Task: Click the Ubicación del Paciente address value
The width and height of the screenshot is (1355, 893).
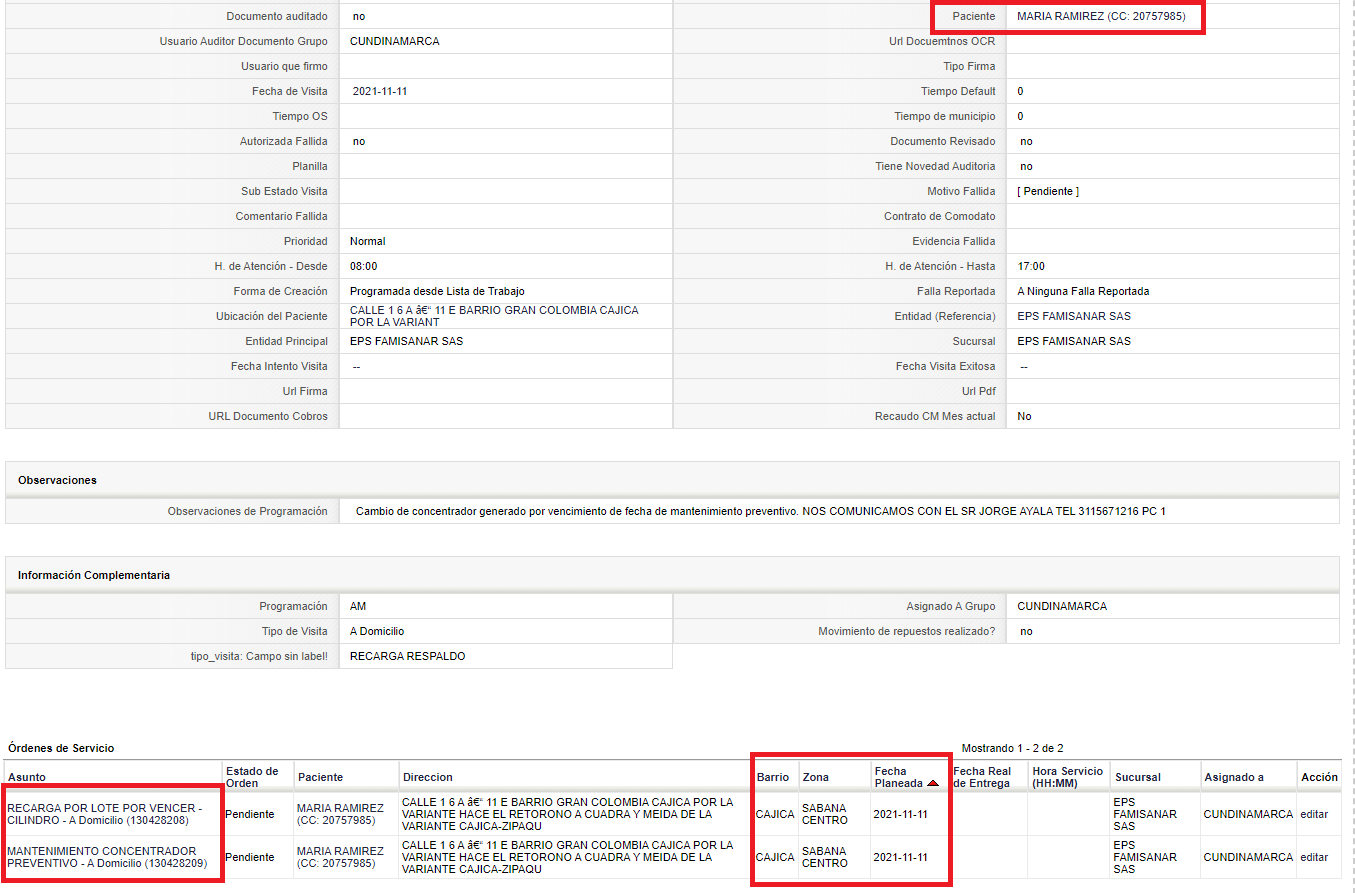Action: tap(494, 316)
